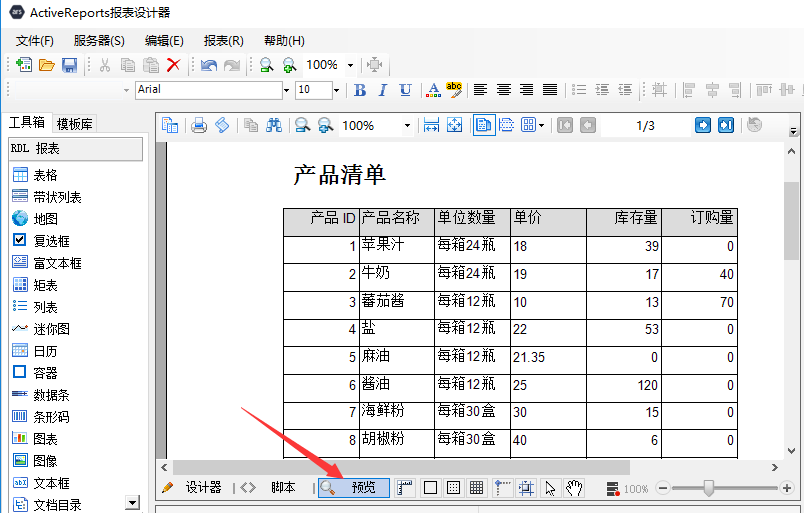Click the binoculars find icon
Screen dimensions: 804x513
pos(273,125)
